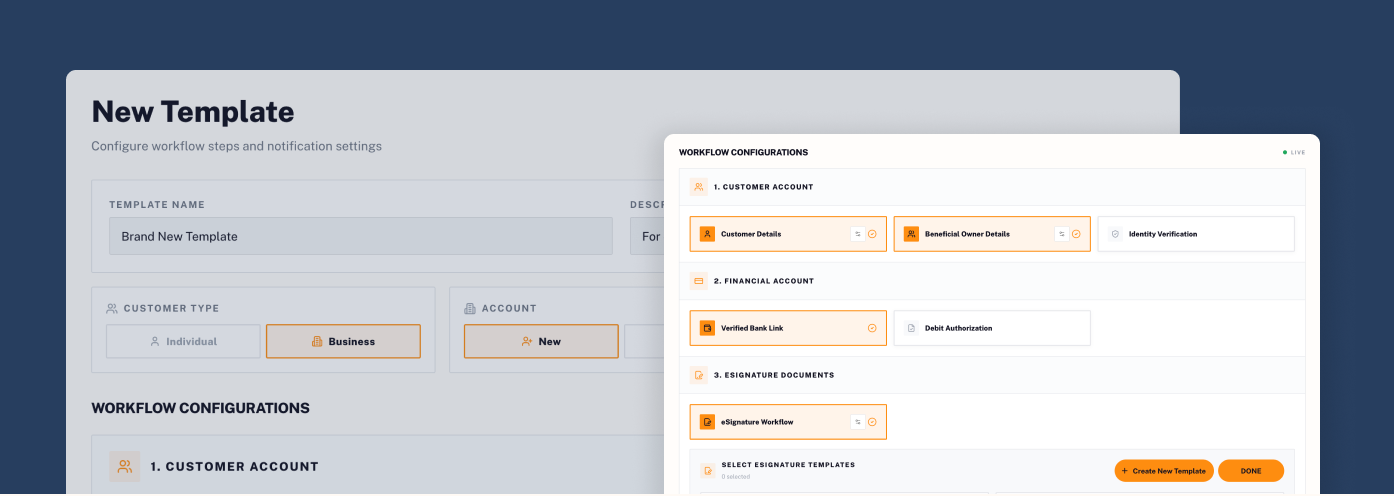Click the check circle on Customer Details

tap(872, 234)
